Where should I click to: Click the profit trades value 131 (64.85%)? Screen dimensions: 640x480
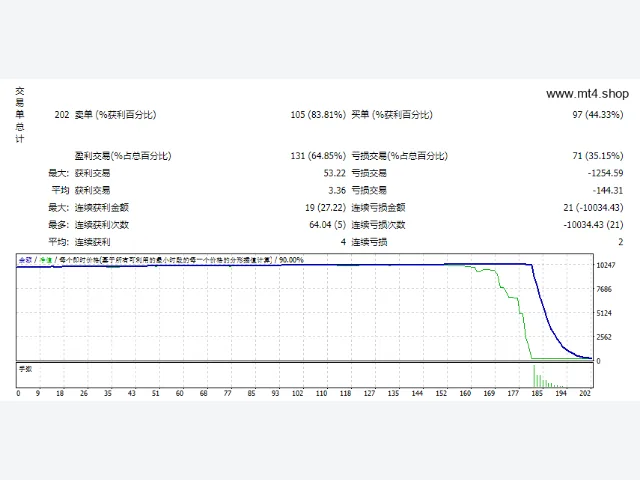(x=318, y=156)
